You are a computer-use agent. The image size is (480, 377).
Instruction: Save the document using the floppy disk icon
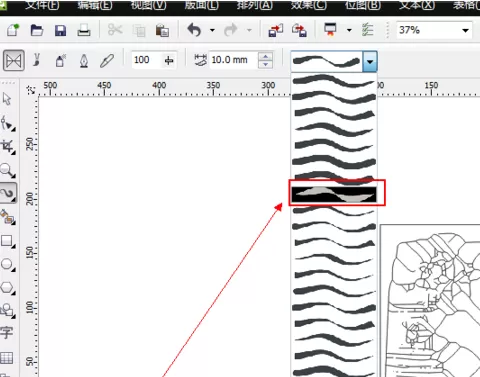[60, 30]
